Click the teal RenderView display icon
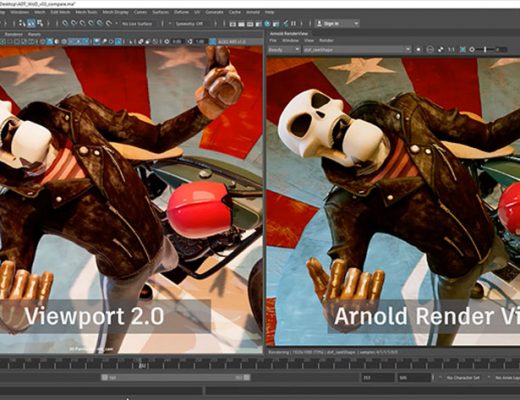 (463, 50)
